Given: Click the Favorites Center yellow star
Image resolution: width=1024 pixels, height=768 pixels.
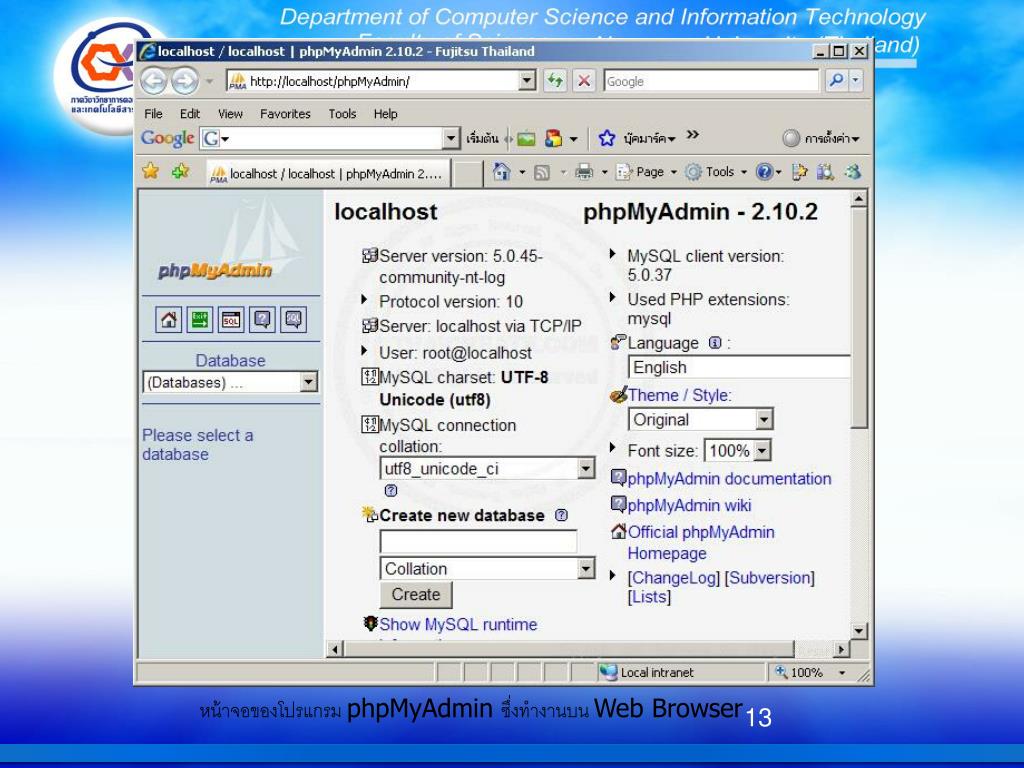Looking at the screenshot, I should click(151, 171).
